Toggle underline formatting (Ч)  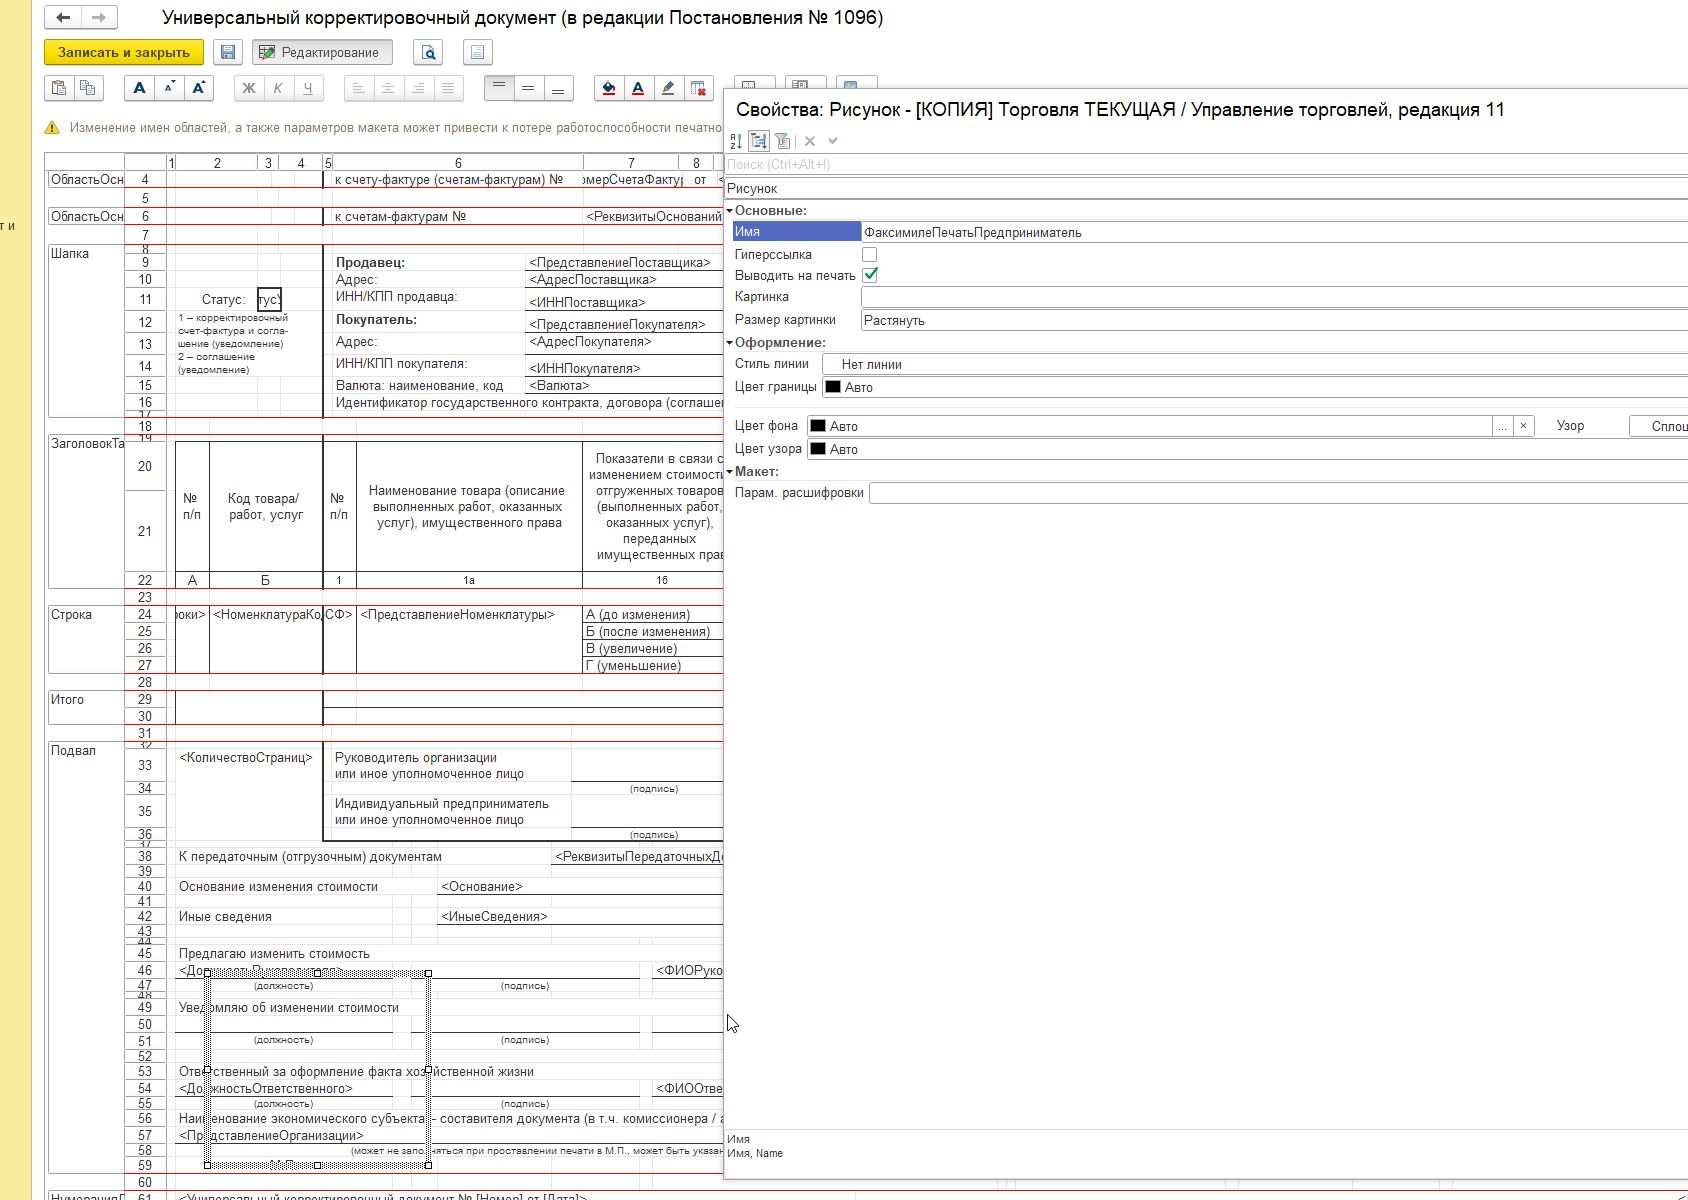(308, 88)
